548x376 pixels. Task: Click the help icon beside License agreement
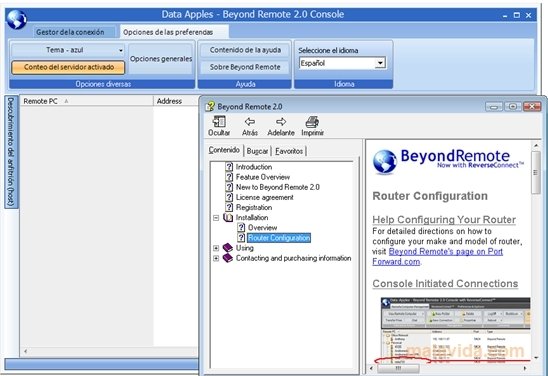[229, 197]
